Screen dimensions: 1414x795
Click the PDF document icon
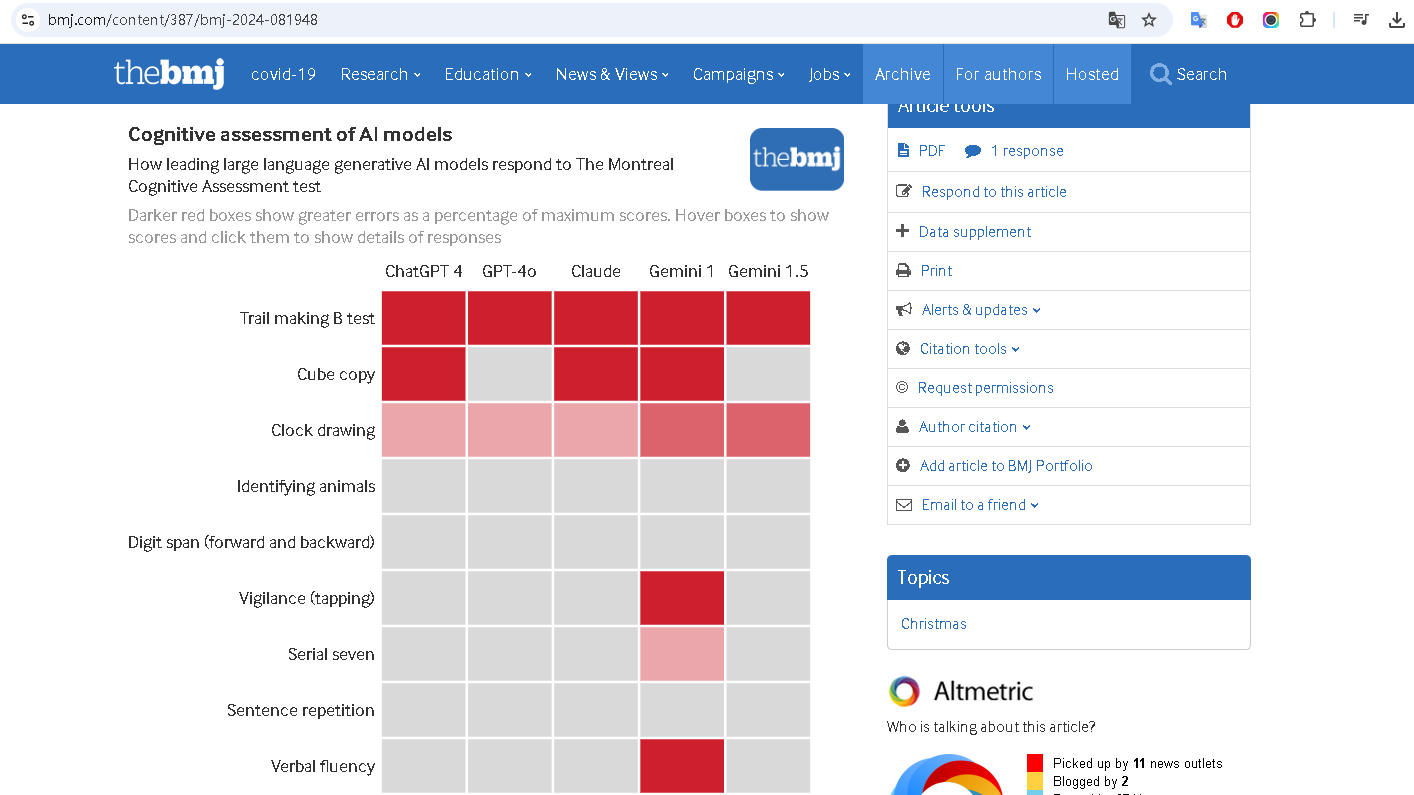903,151
